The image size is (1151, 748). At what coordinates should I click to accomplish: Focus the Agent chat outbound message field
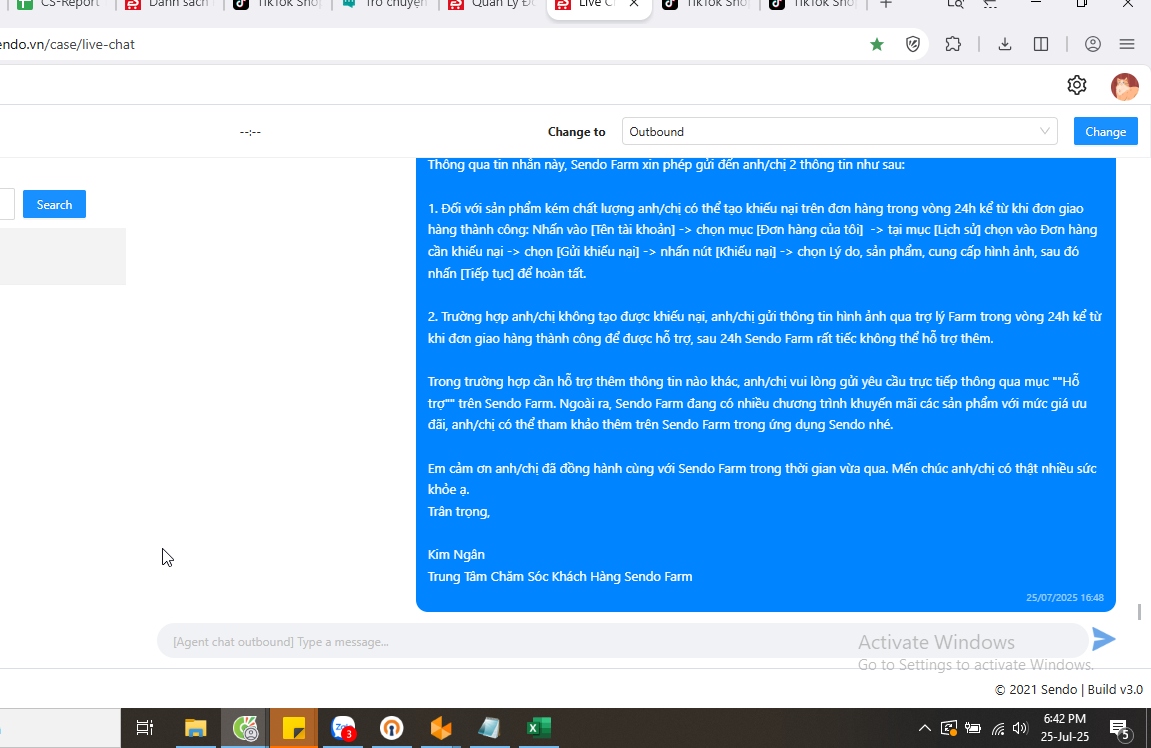[621, 642]
